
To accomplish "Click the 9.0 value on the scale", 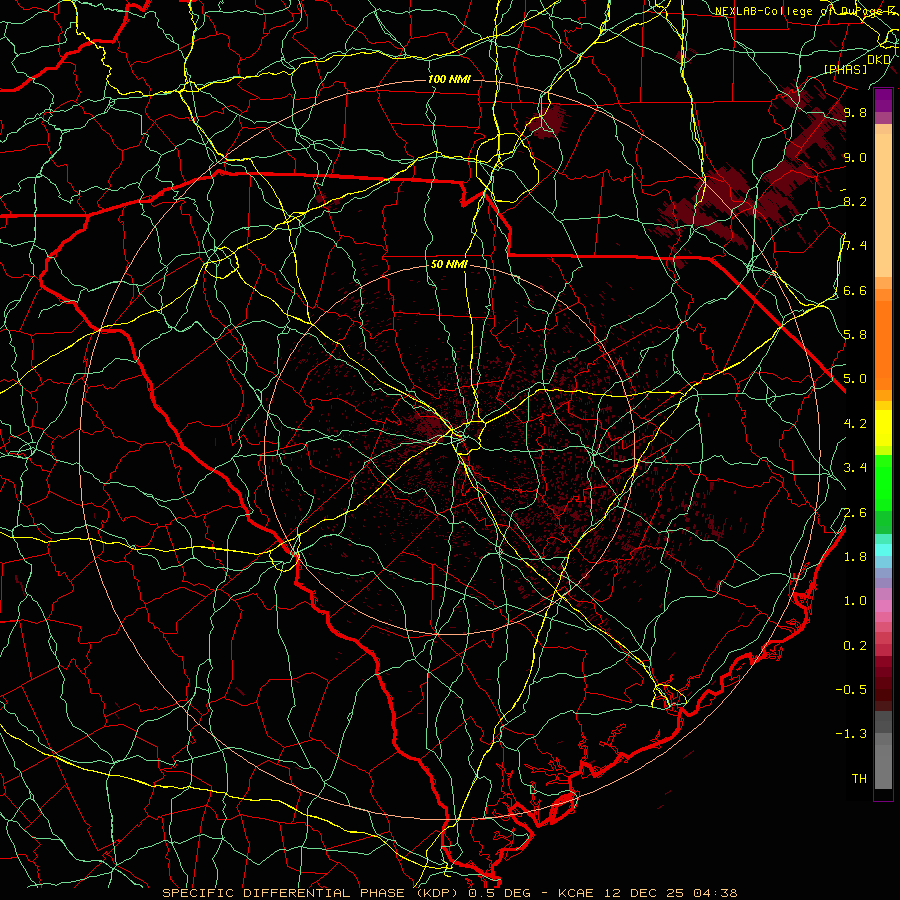I will 855,157.
